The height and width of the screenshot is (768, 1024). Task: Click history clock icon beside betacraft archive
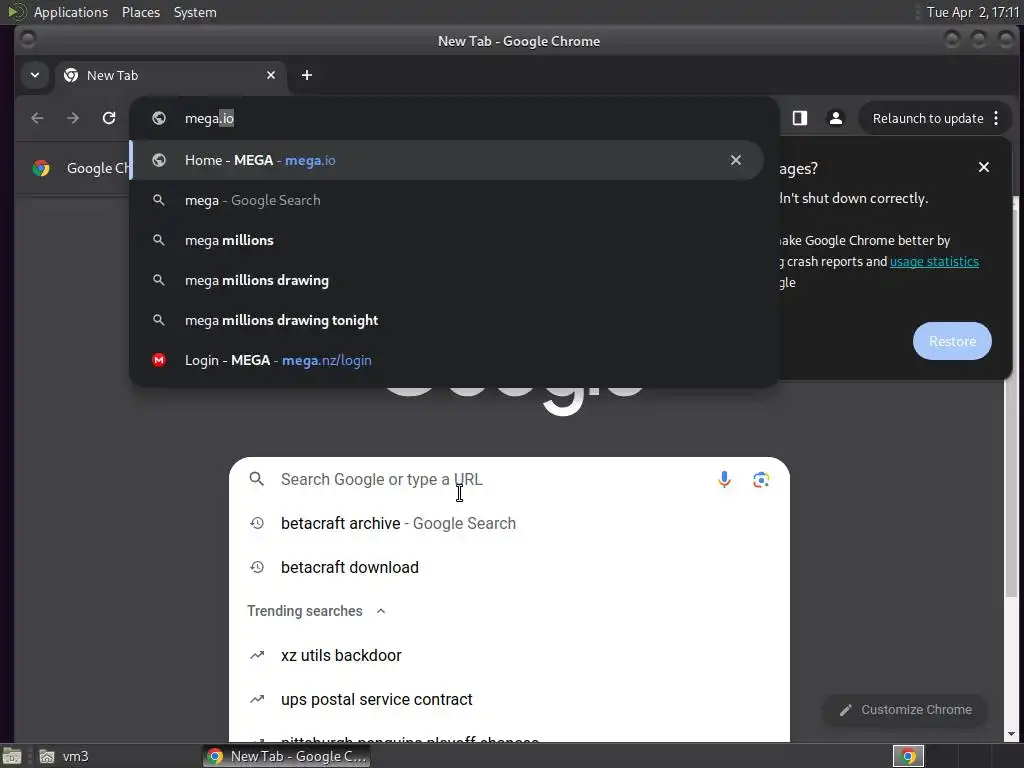pos(257,523)
